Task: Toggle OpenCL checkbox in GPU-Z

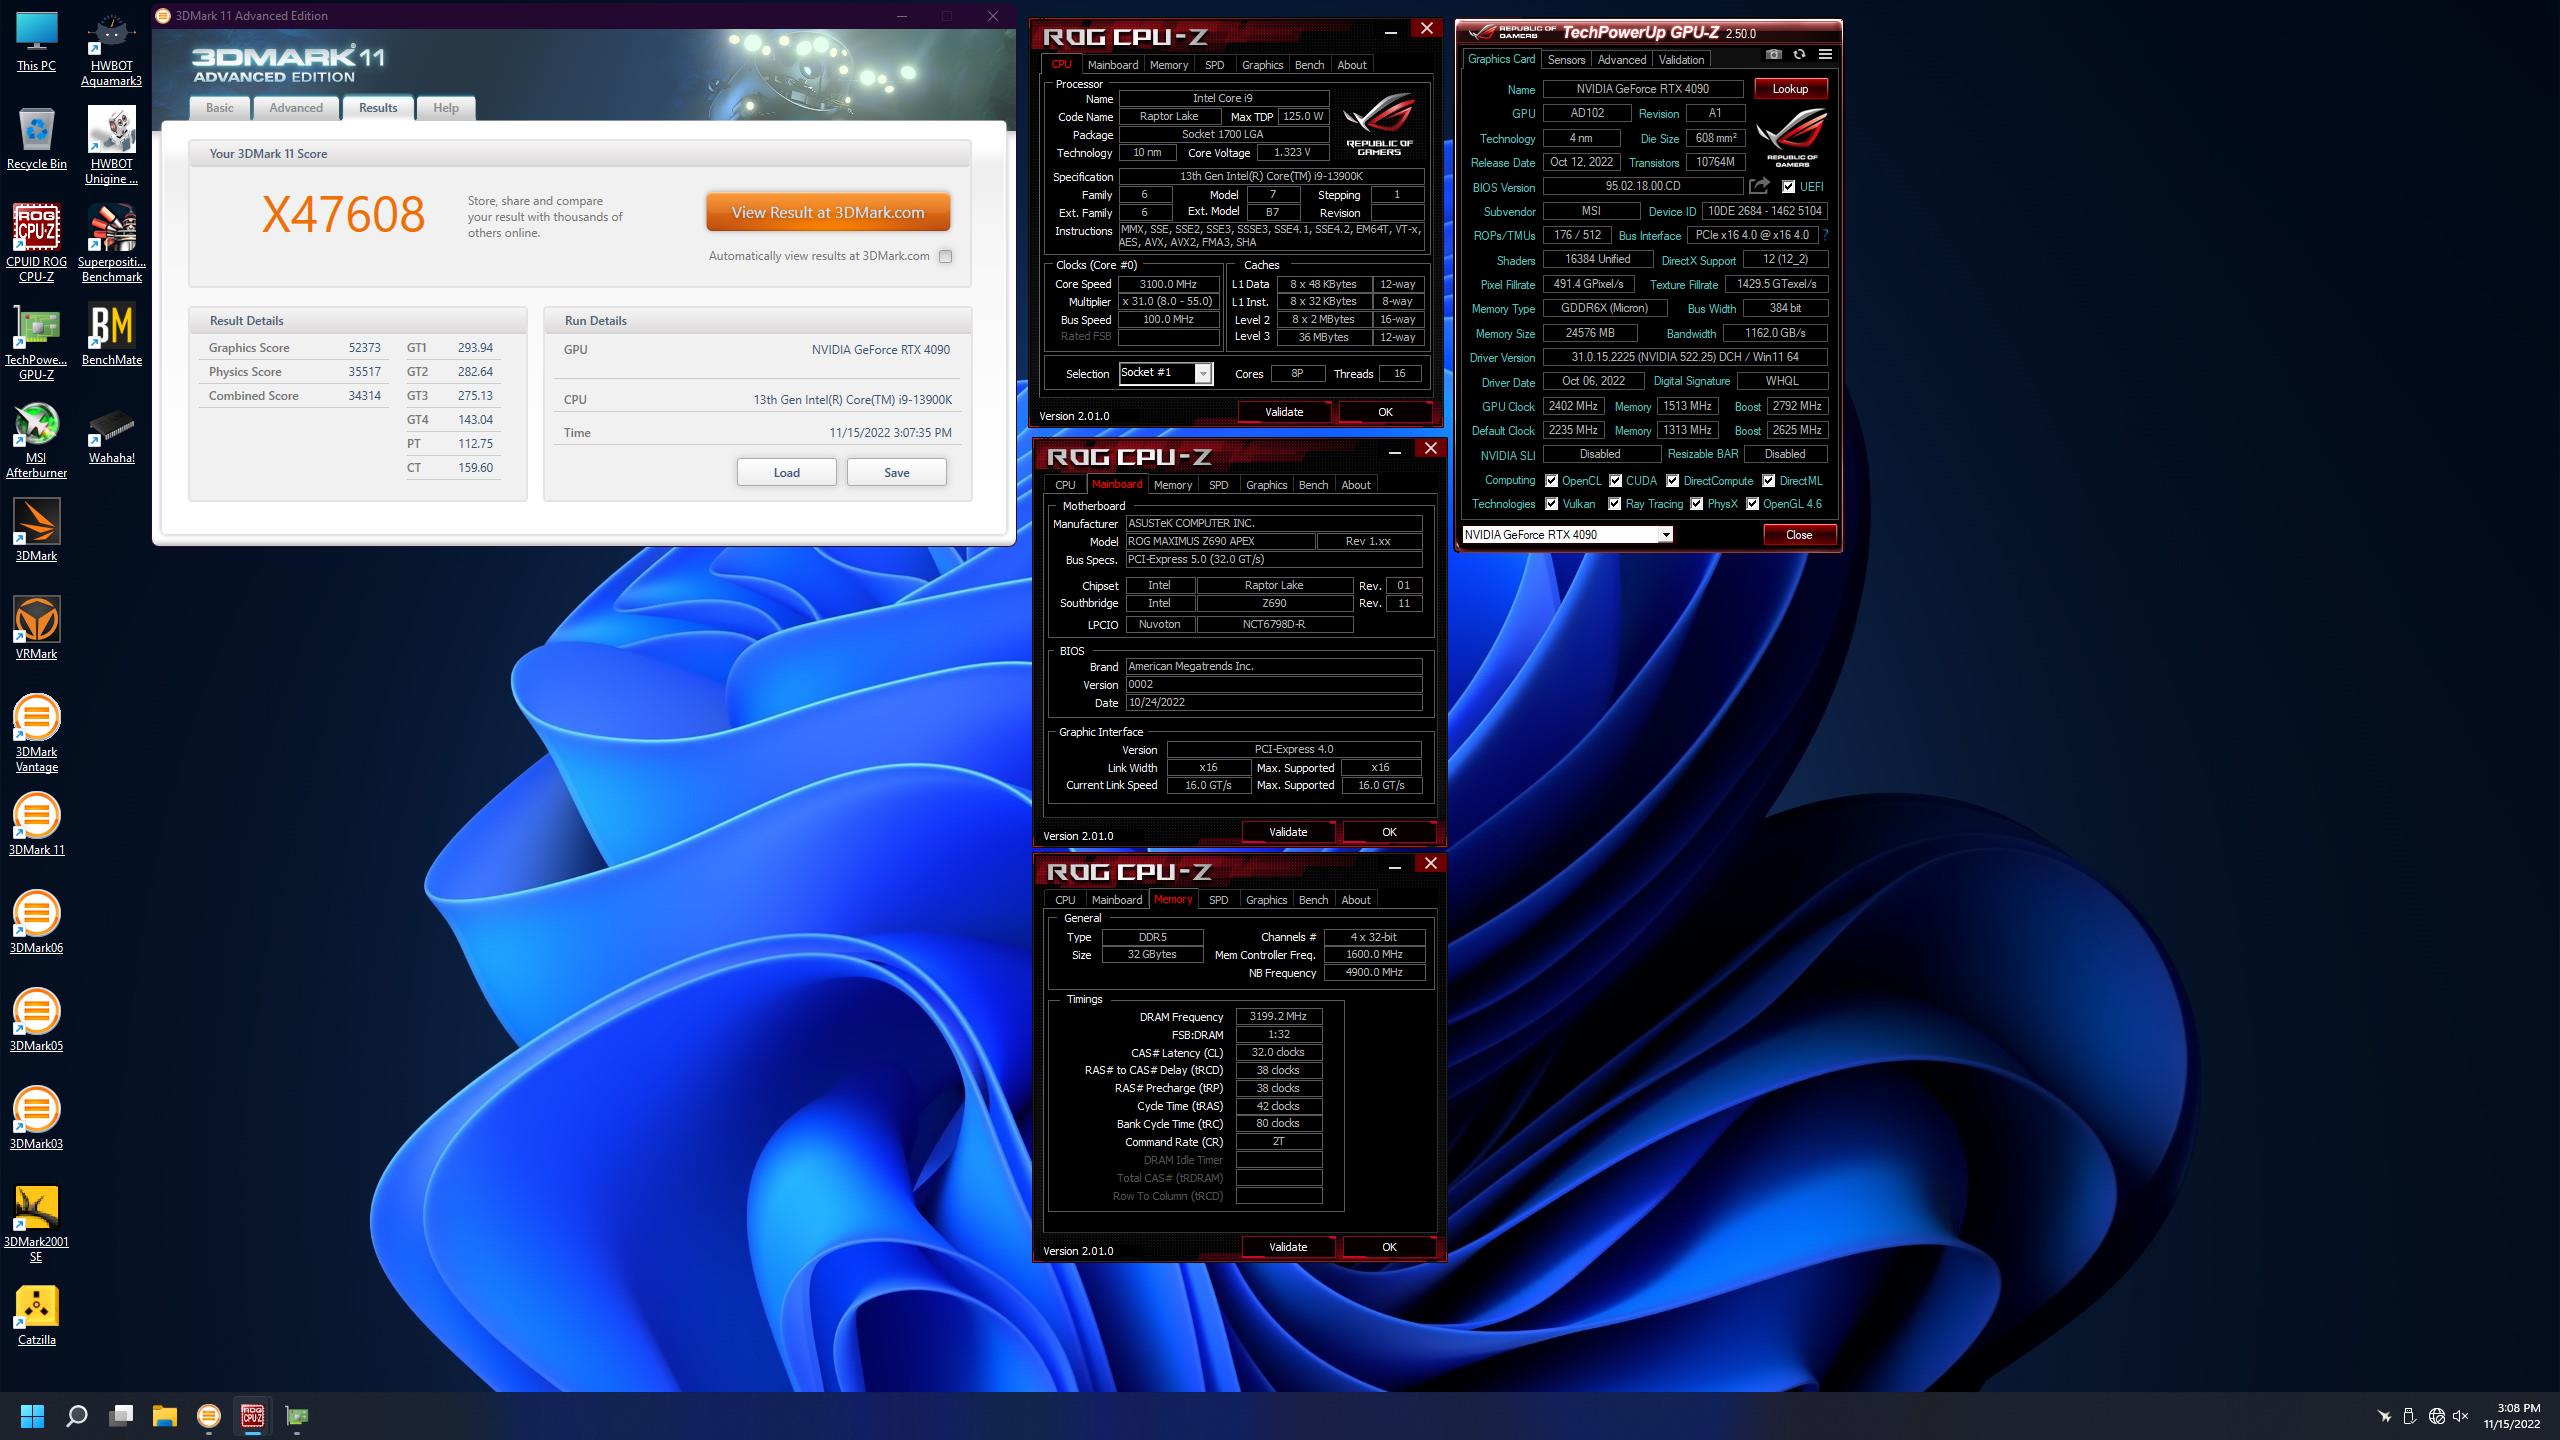Action: pyautogui.click(x=1551, y=481)
